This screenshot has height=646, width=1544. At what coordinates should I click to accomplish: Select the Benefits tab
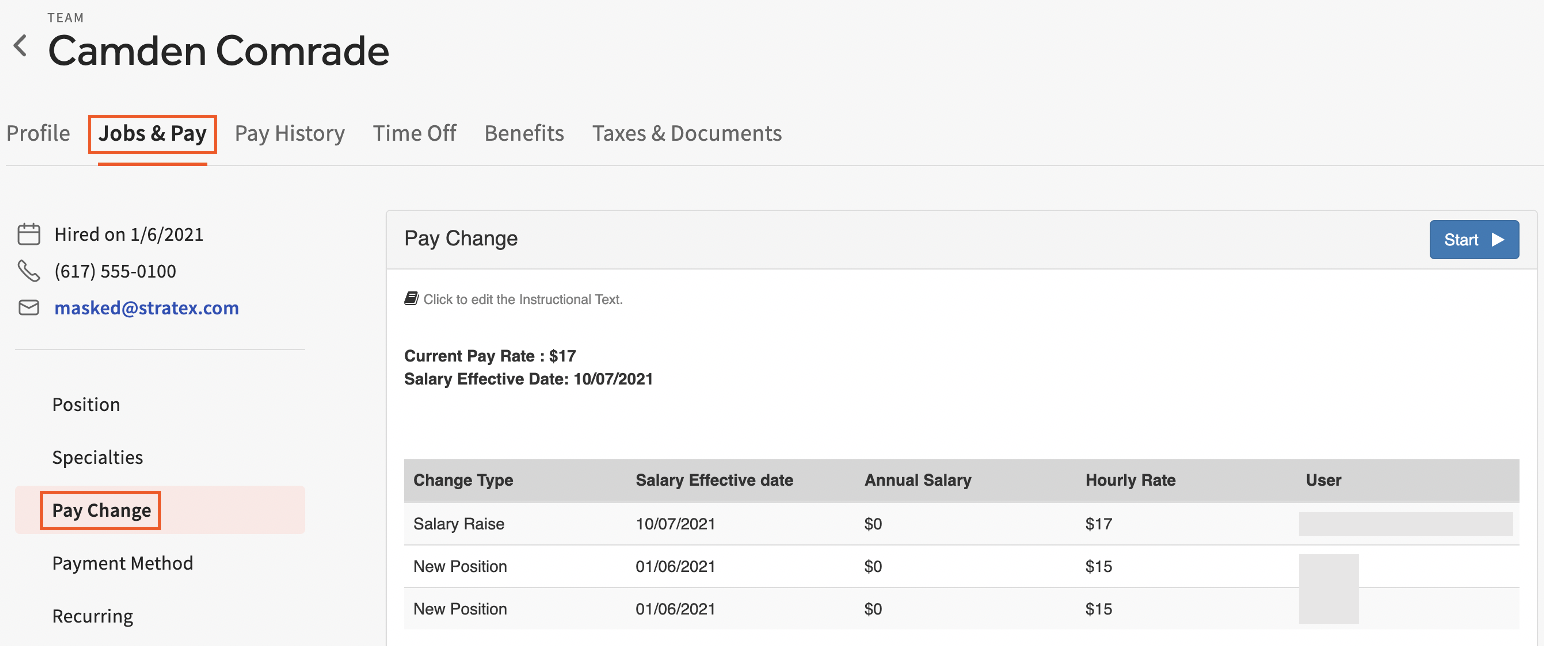(x=524, y=133)
